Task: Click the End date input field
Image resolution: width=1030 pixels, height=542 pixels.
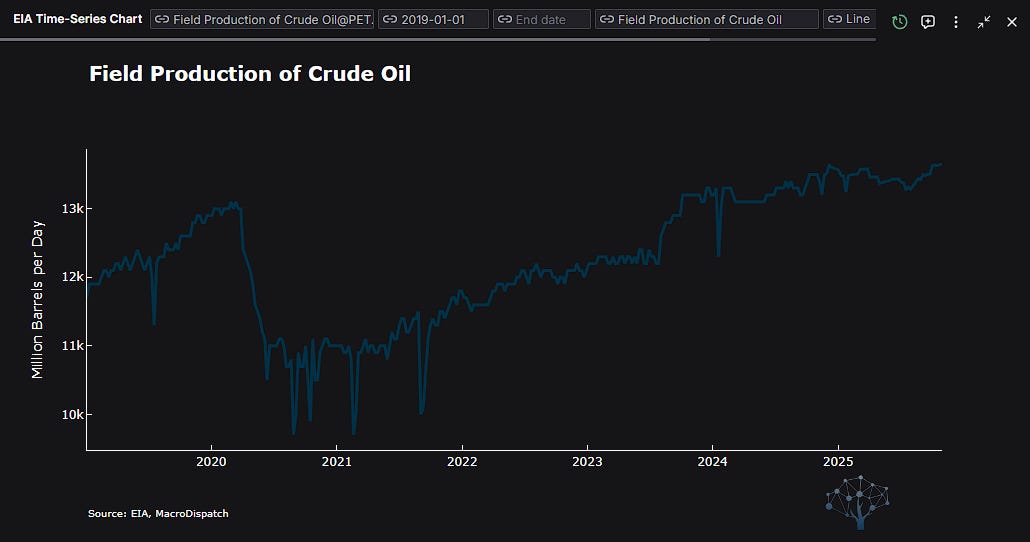Action: point(542,19)
